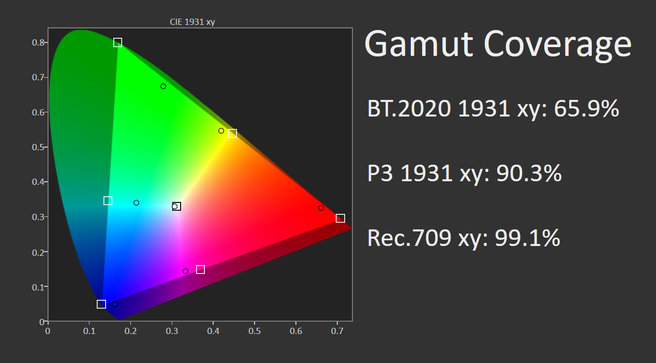This screenshot has height=363, width=656.
Task: Click the 'CIE 1931 xy' chart title
Action: point(192,22)
